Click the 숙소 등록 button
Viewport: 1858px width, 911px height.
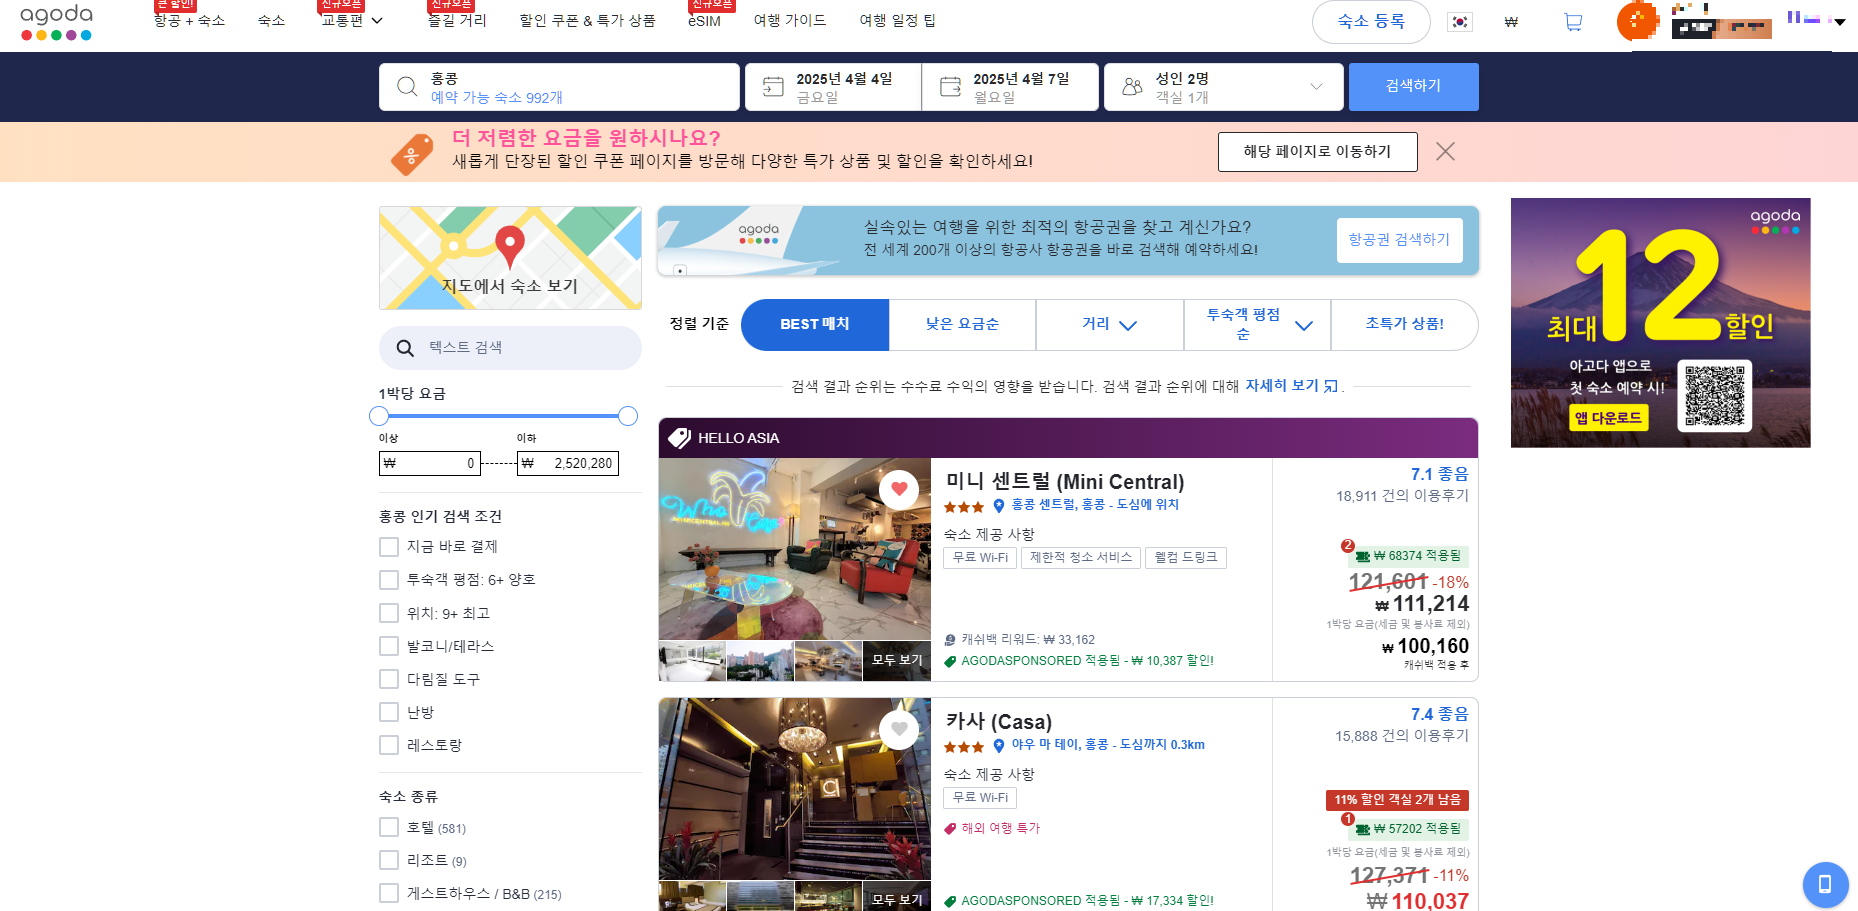coord(1371,22)
